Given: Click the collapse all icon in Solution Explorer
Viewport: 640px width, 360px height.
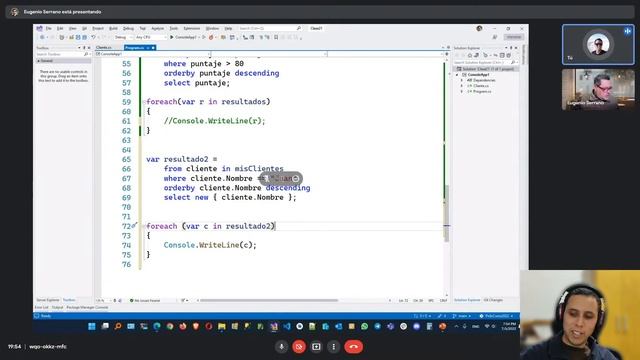Looking at the screenshot, I should click(502, 55).
